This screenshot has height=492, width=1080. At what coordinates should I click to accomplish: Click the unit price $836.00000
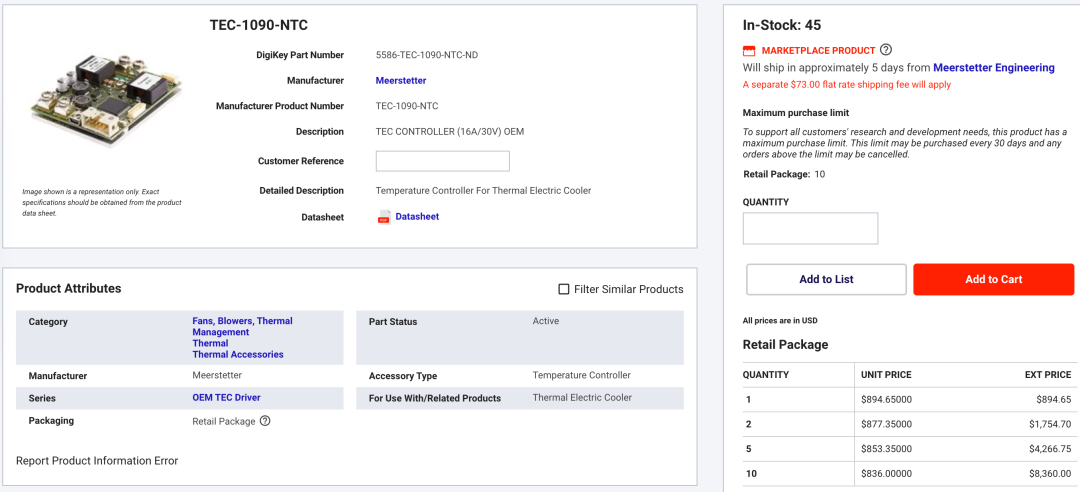point(886,474)
